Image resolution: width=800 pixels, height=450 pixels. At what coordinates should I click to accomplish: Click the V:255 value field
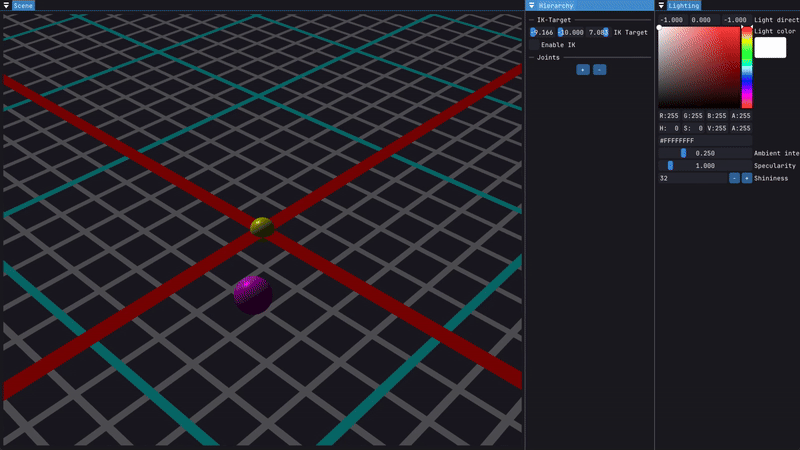coord(717,129)
